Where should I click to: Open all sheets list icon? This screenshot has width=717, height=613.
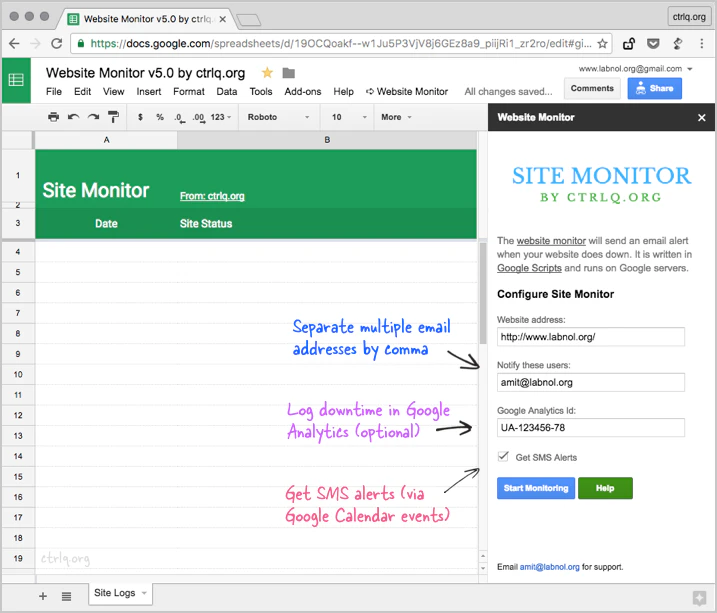(66, 596)
